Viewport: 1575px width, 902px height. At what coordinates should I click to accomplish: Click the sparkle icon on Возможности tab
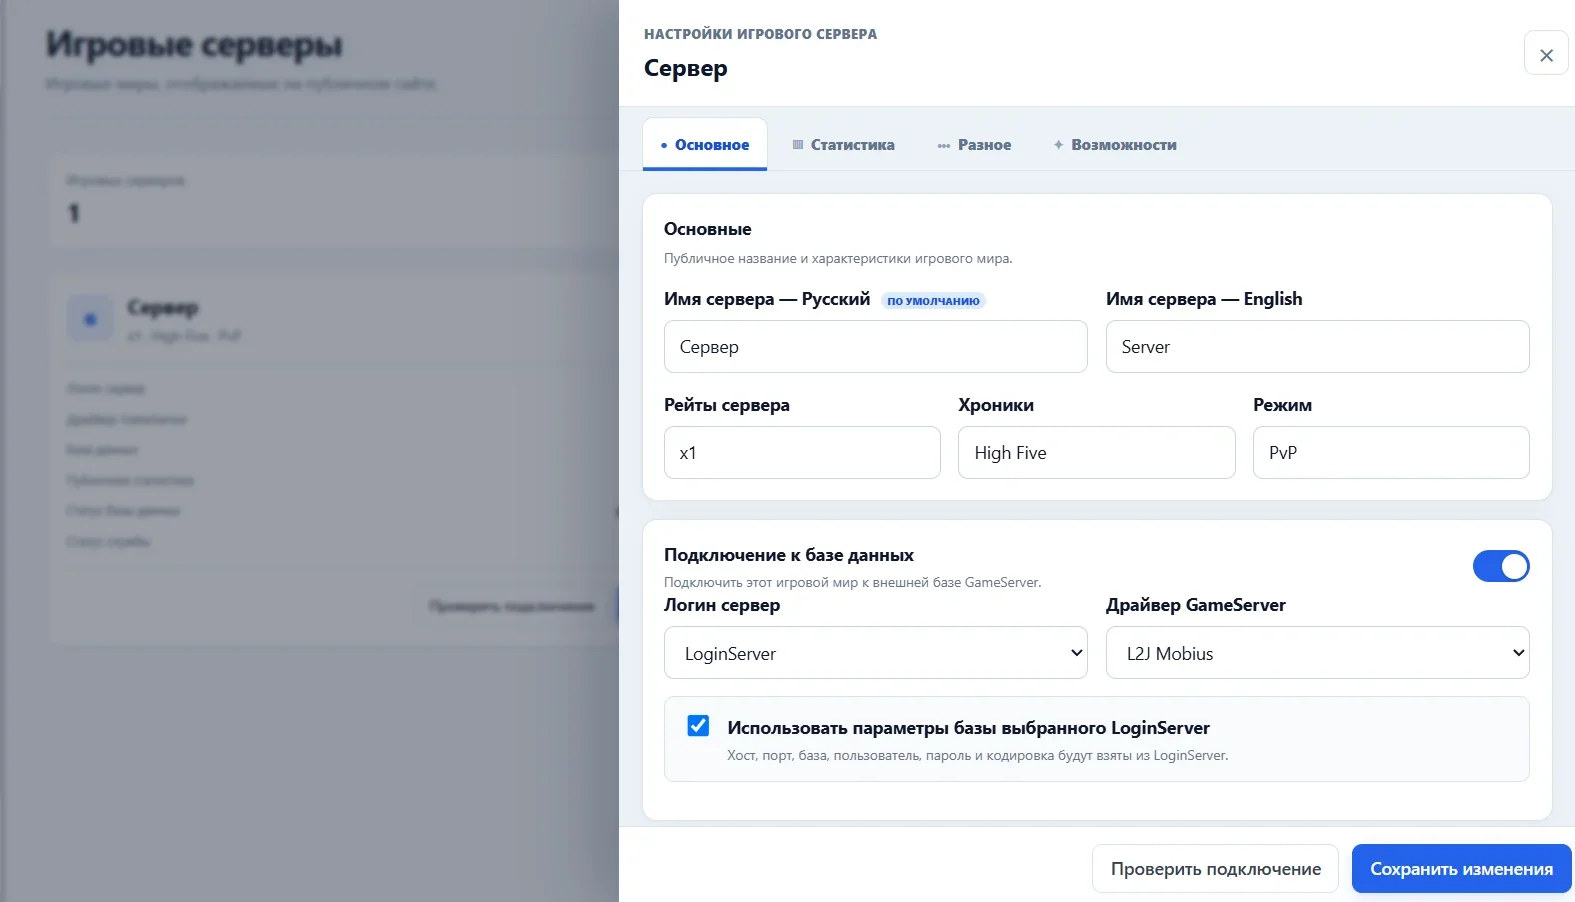1058,145
